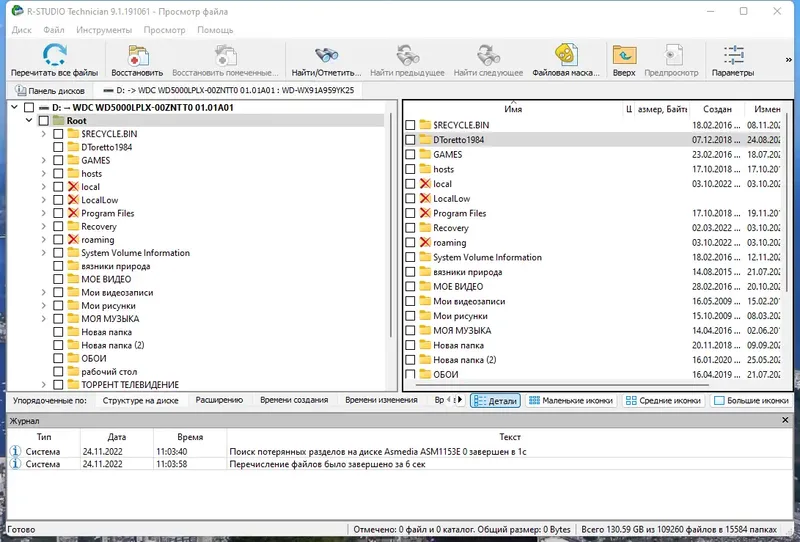Check МОЯ МУЗЫКА checkbox in the tree

click(x=58, y=319)
